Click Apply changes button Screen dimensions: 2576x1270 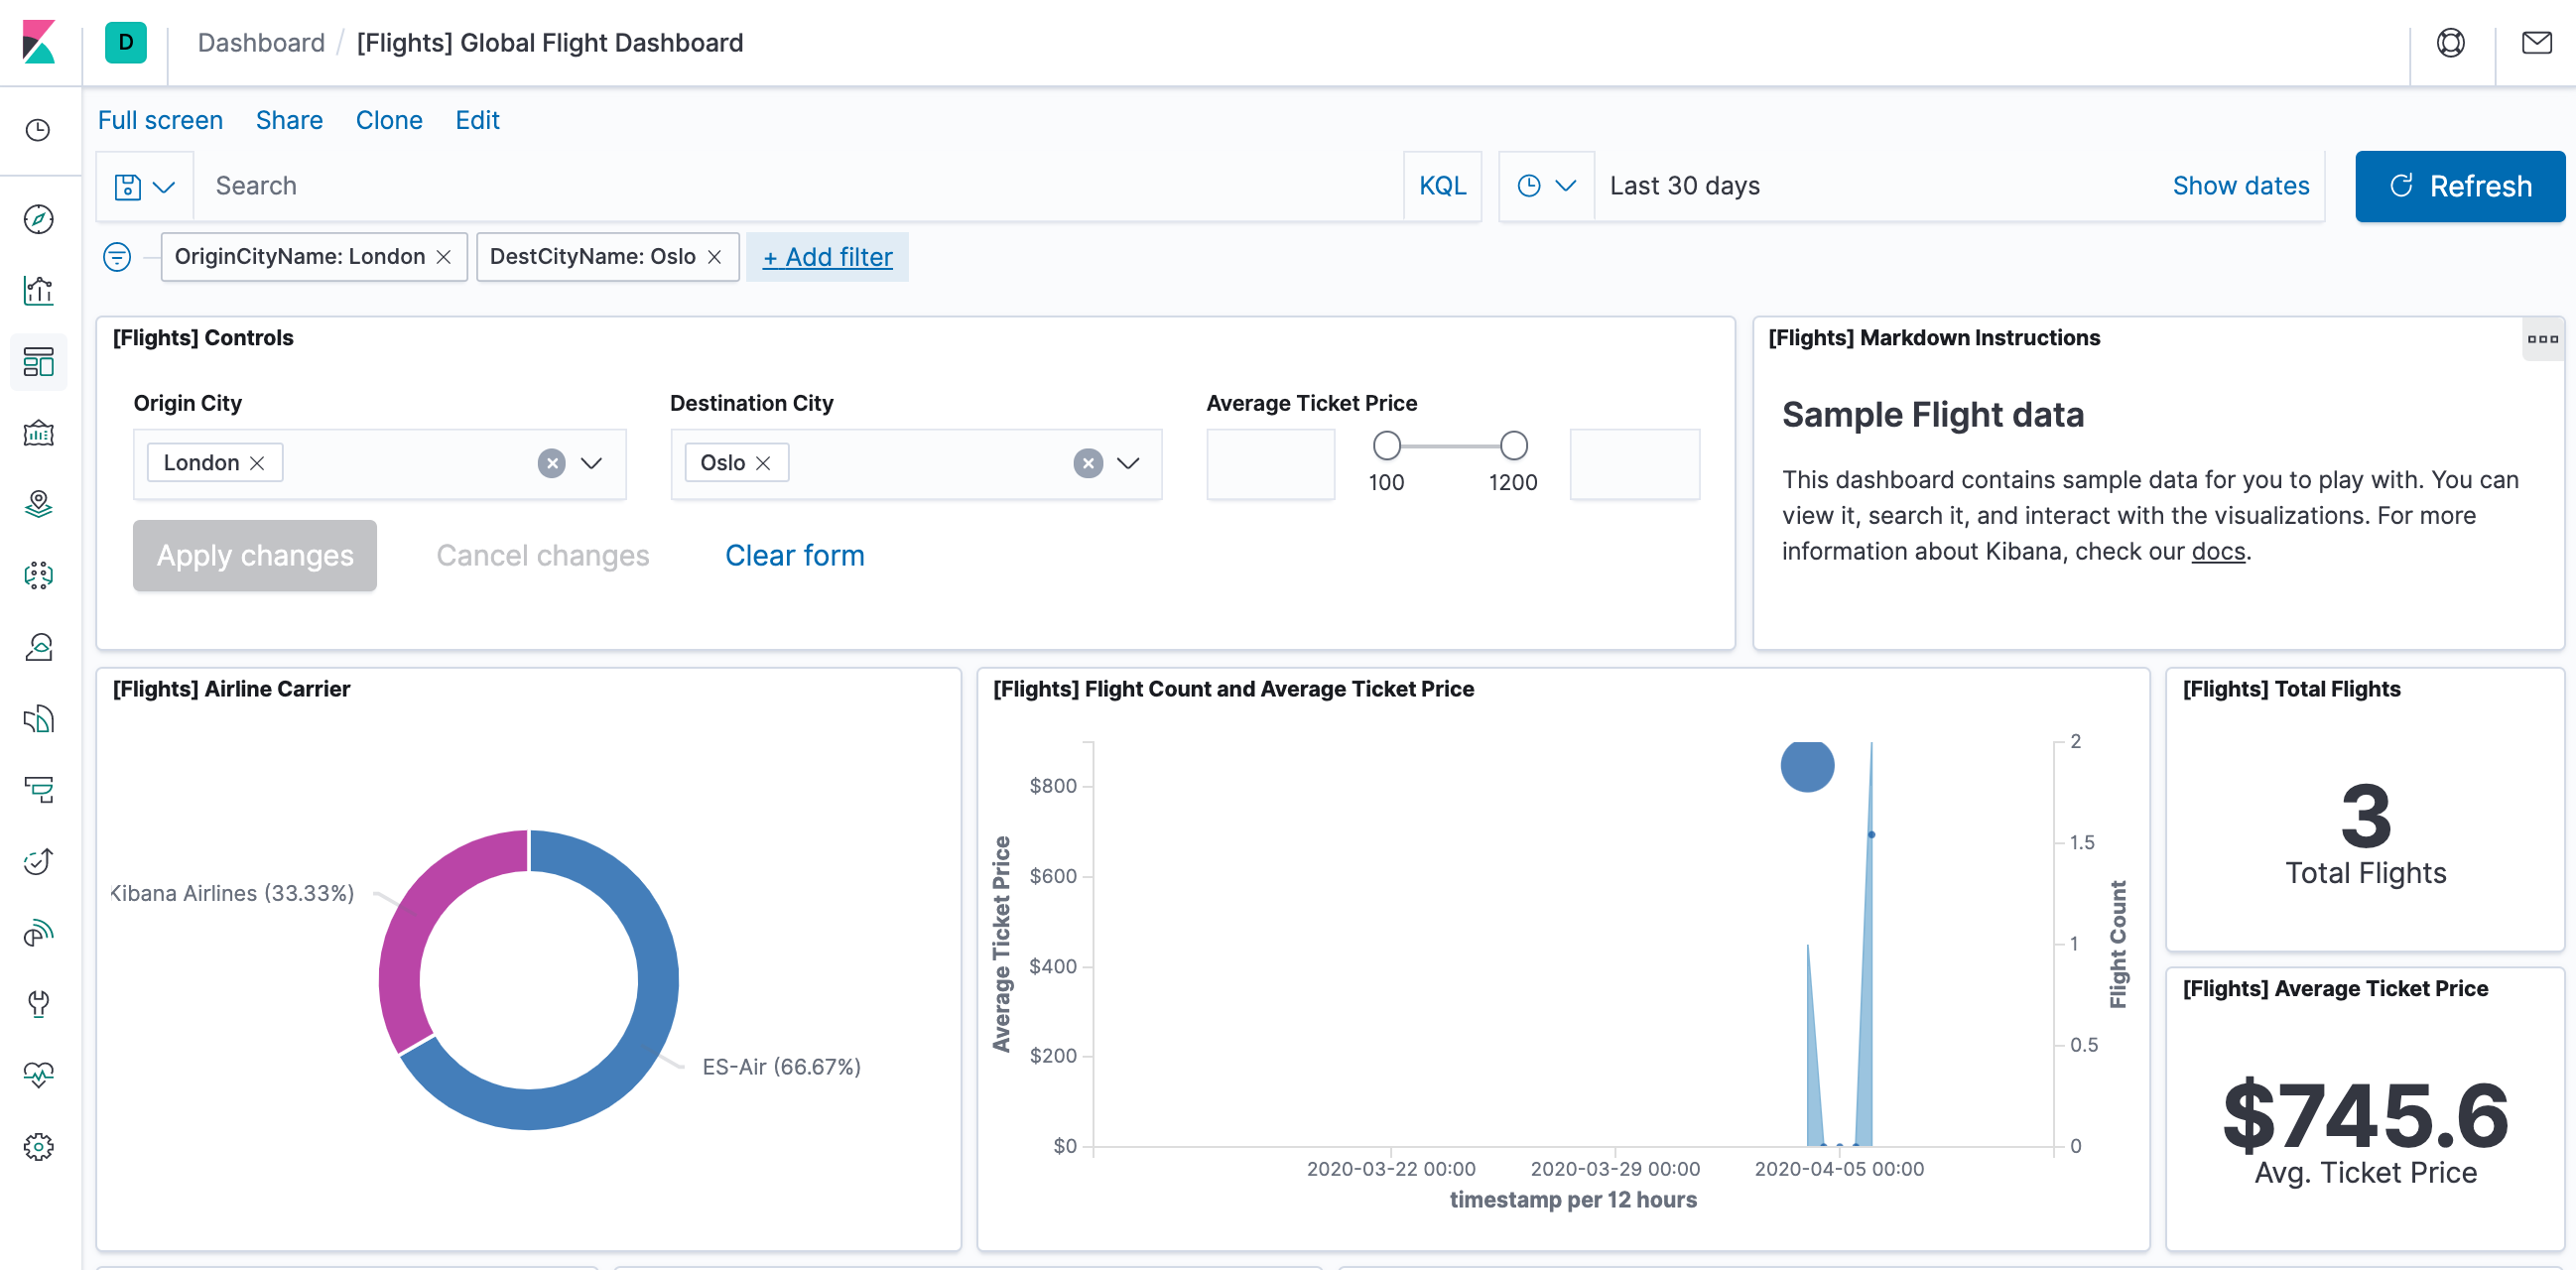click(x=255, y=555)
